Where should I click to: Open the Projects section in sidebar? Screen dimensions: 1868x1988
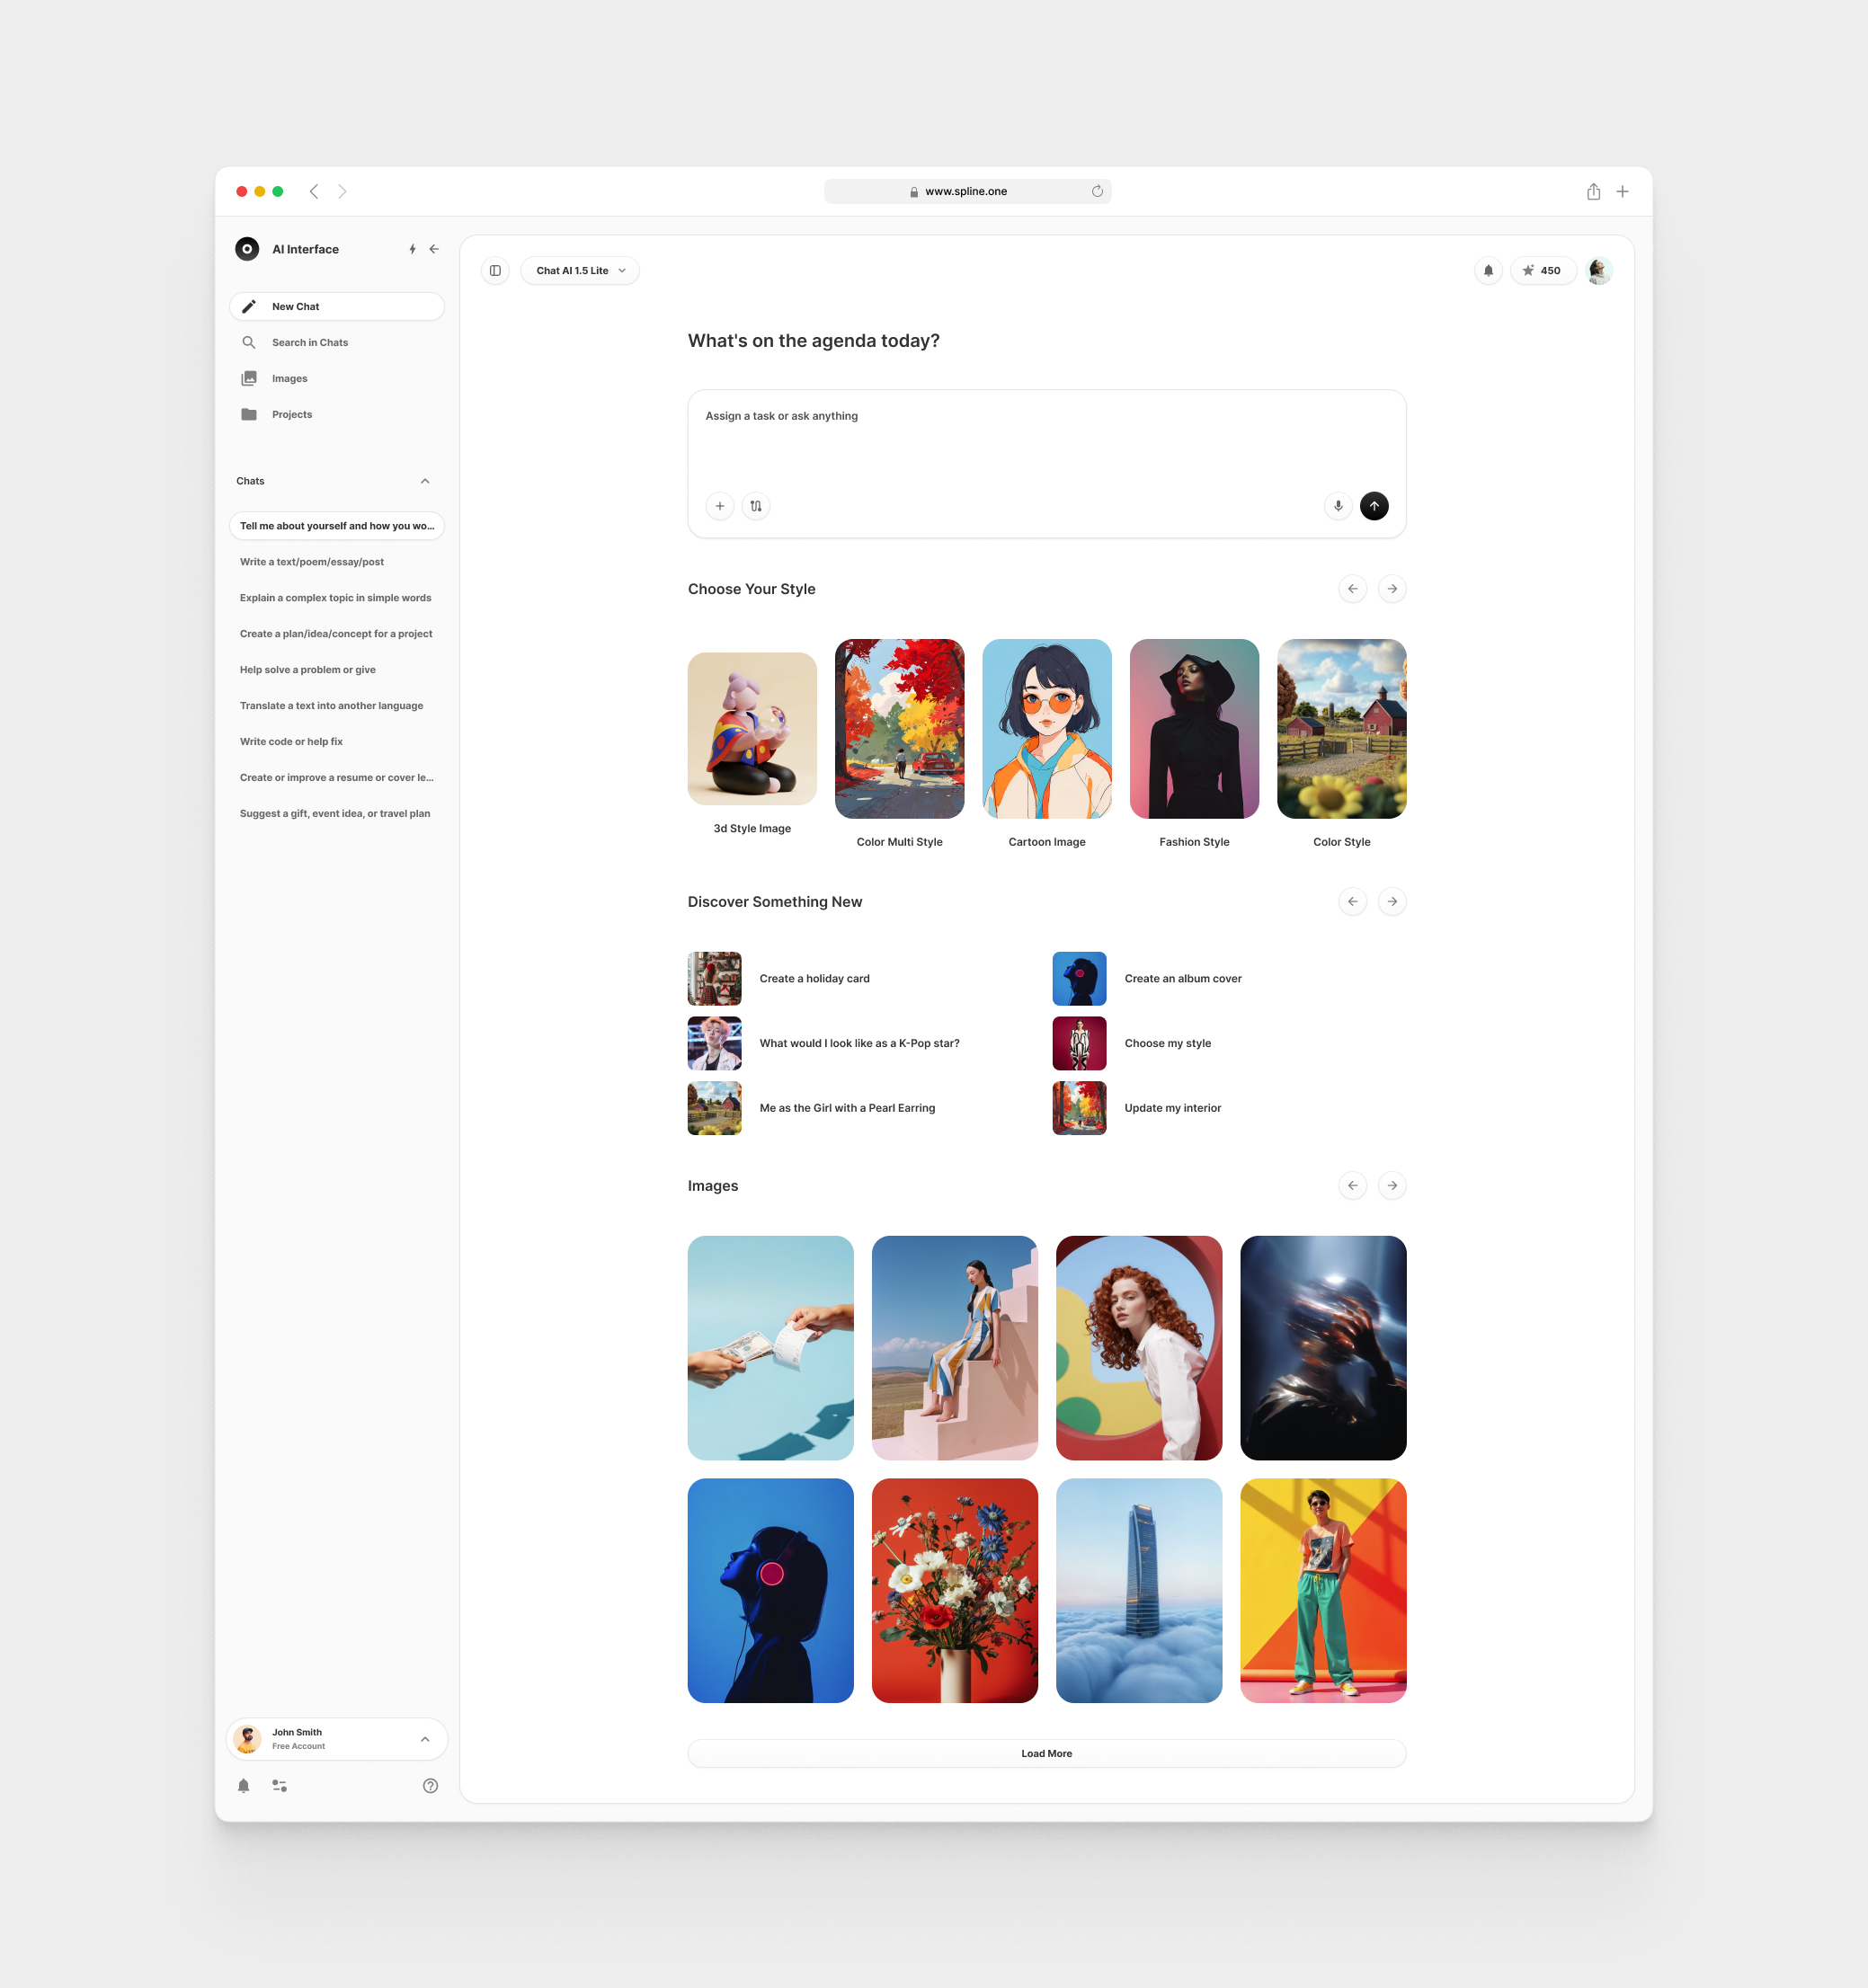click(x=337, y=415)
